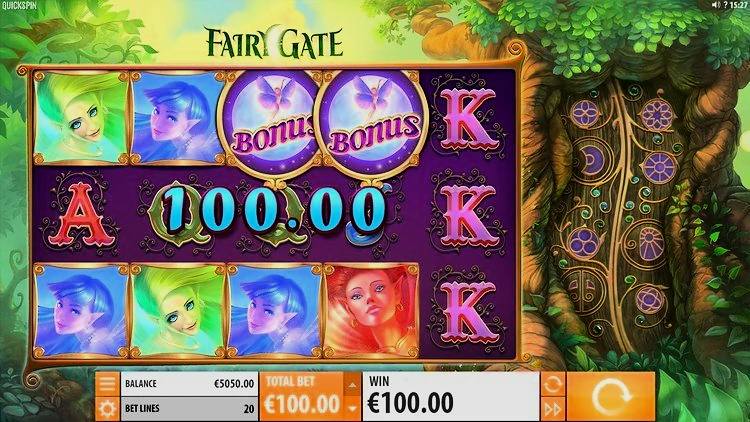Click the red-haired fairy symbol
The width and height of the screenshot is (750, 422).
[x=371, y=311]
